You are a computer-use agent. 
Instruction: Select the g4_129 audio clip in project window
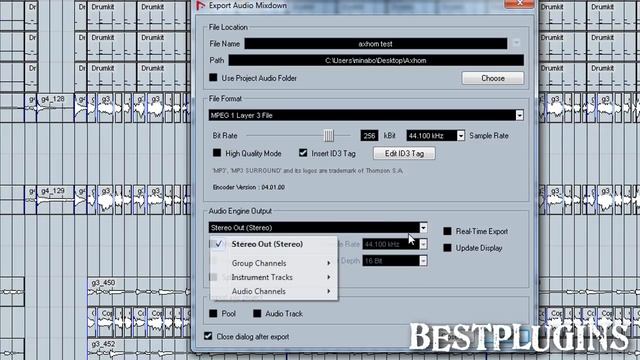point(56,200)
